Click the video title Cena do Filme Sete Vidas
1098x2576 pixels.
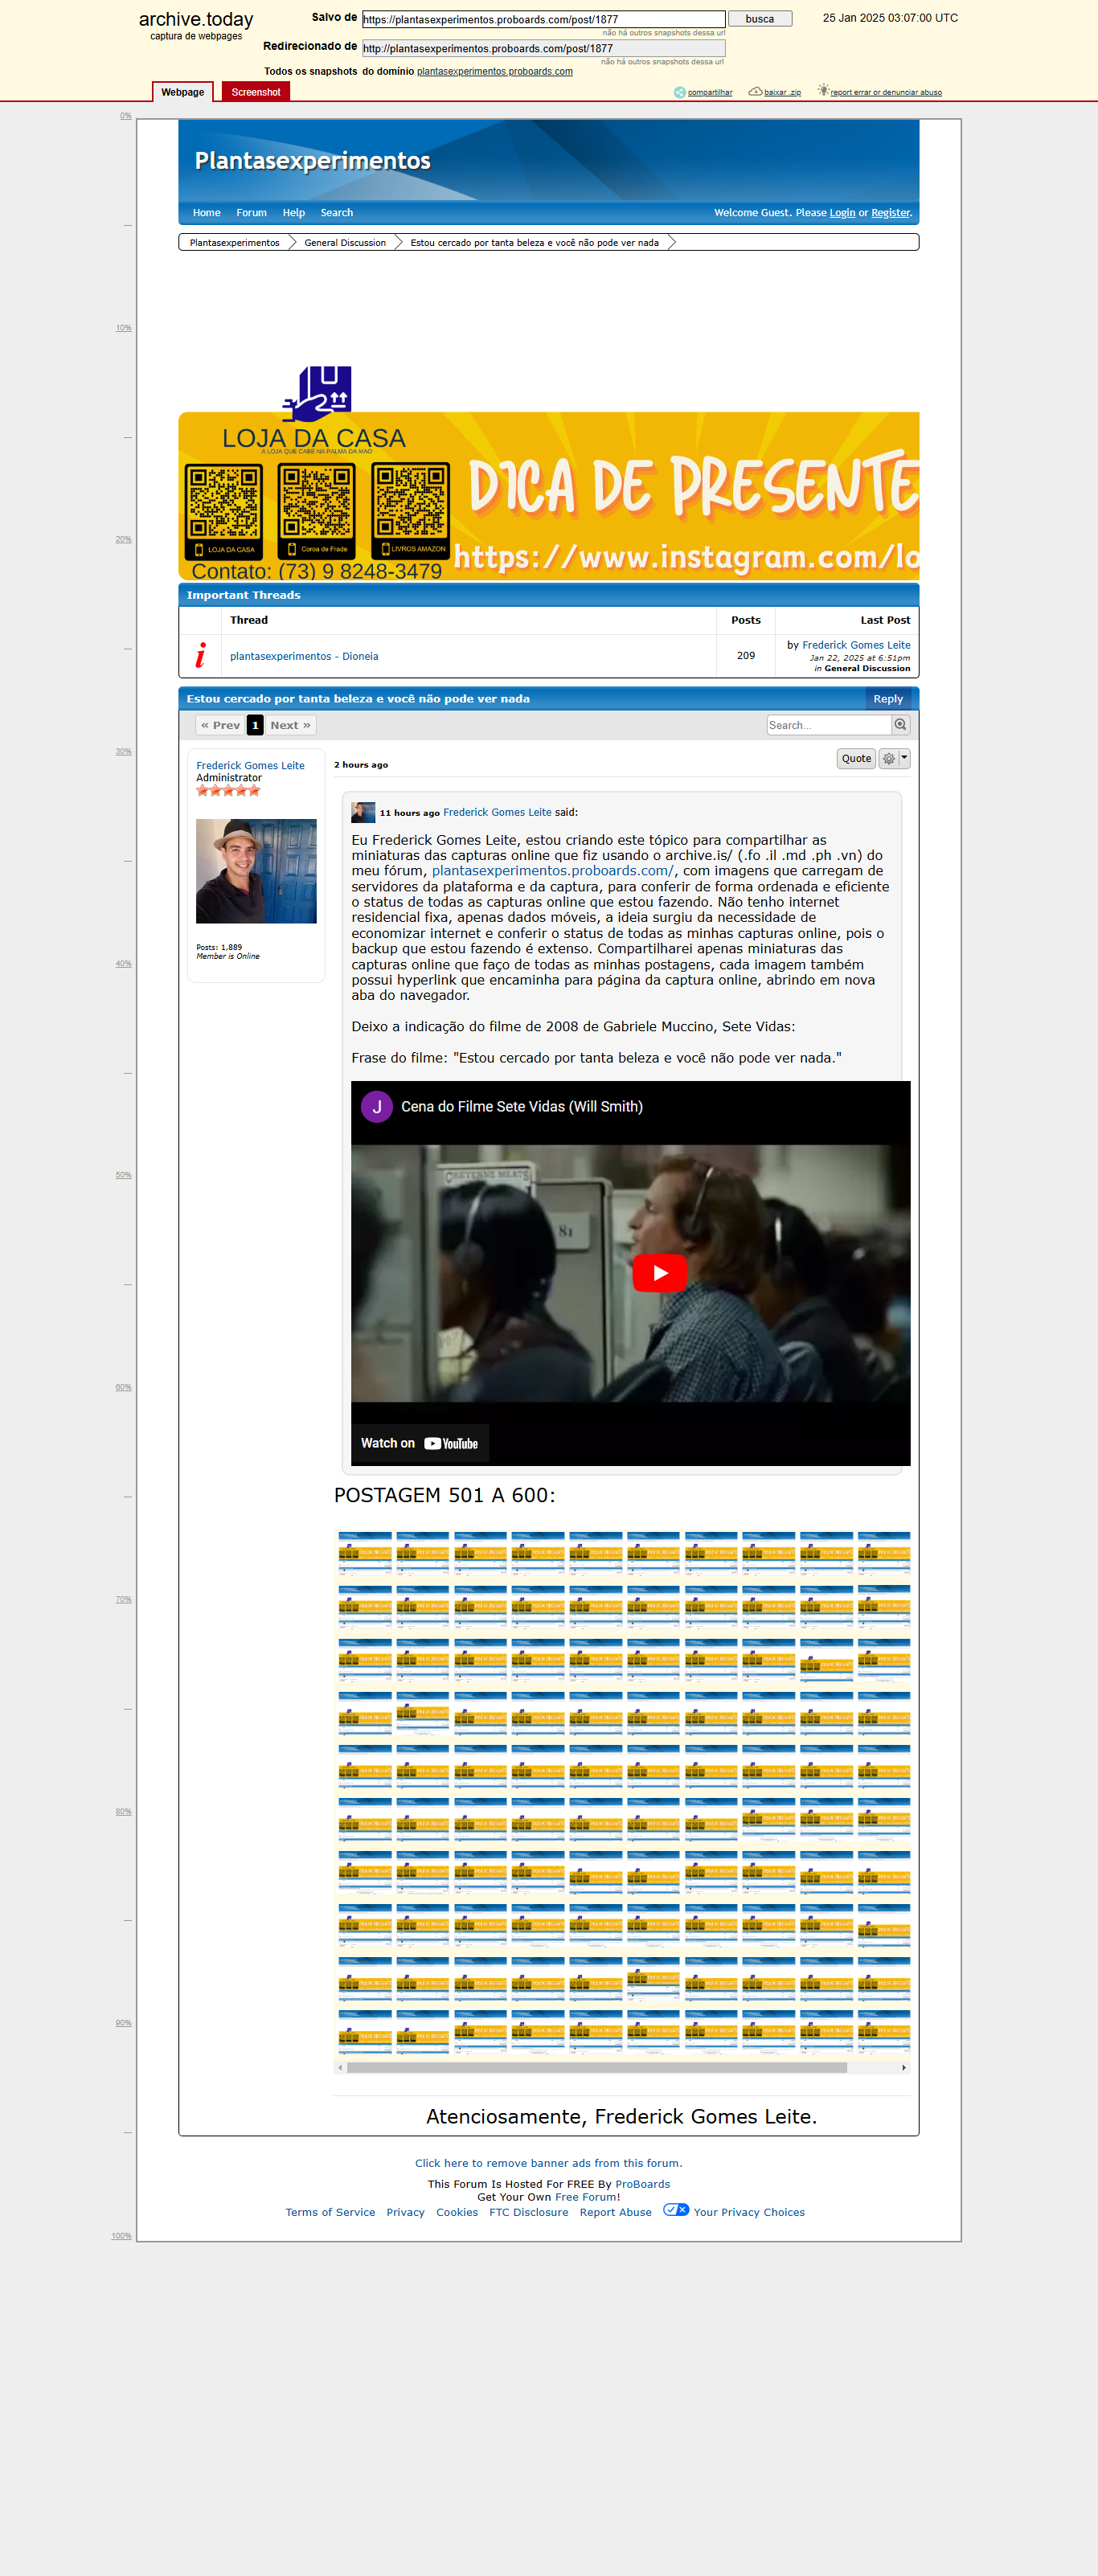click(522, 1106)
